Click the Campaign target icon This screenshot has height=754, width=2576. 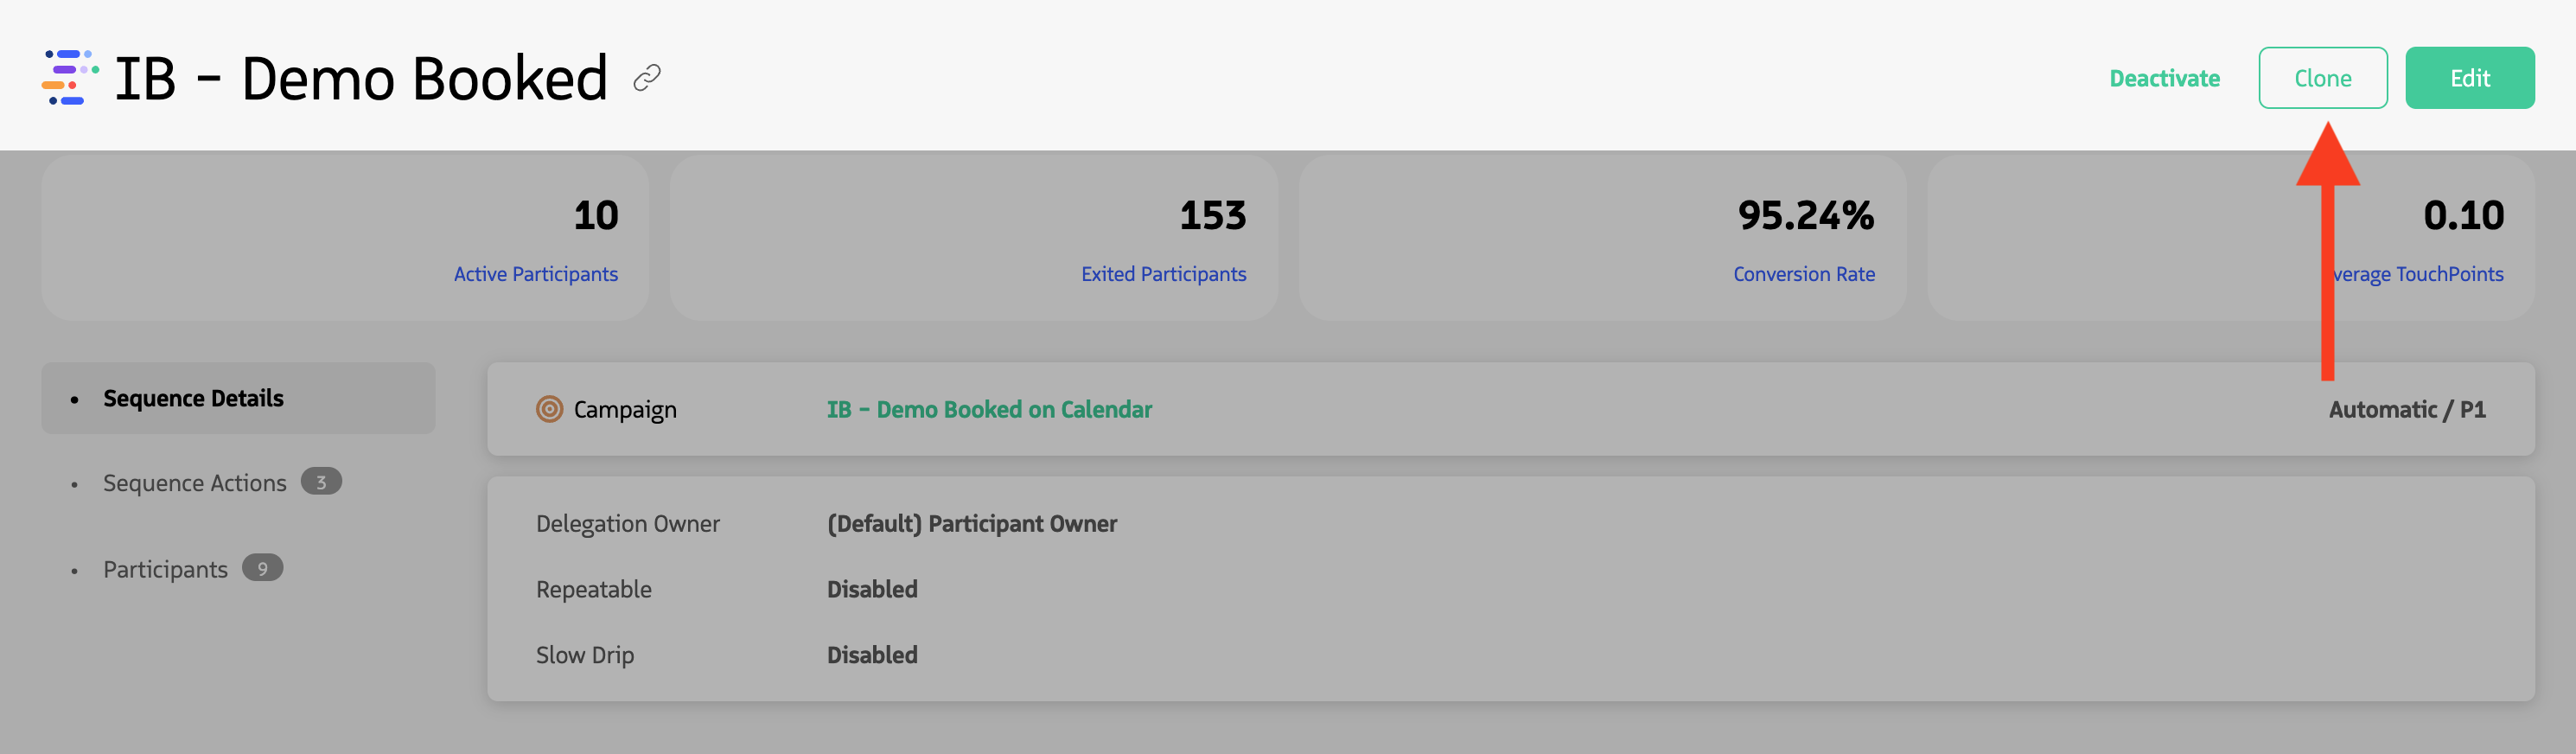549,409
